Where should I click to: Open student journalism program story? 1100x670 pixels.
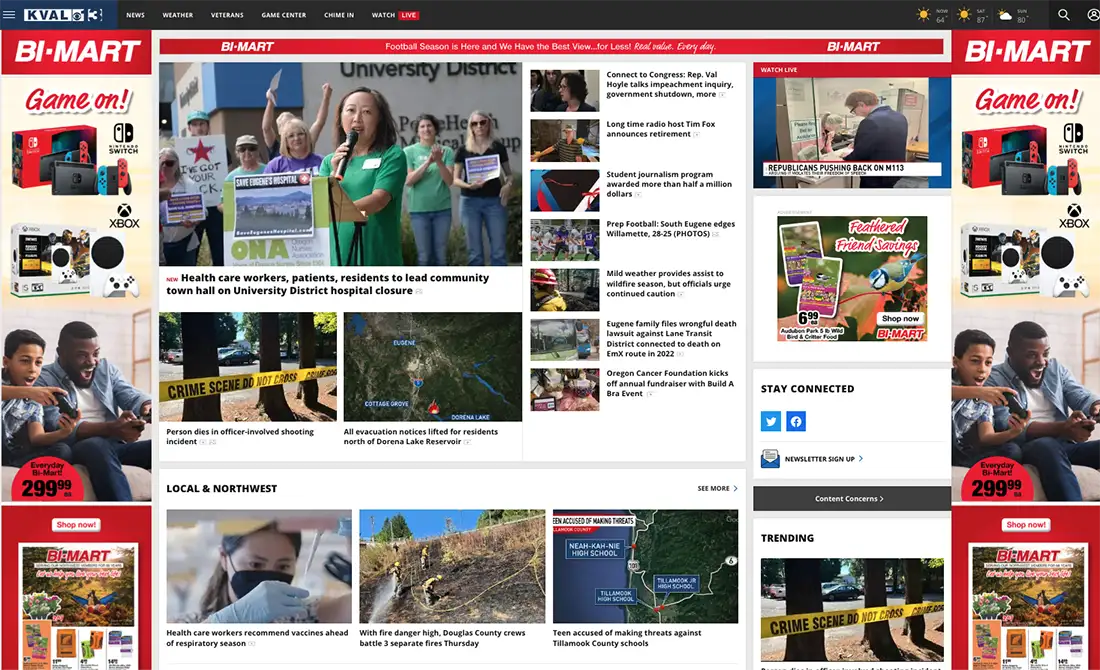(x=669, y=184)
